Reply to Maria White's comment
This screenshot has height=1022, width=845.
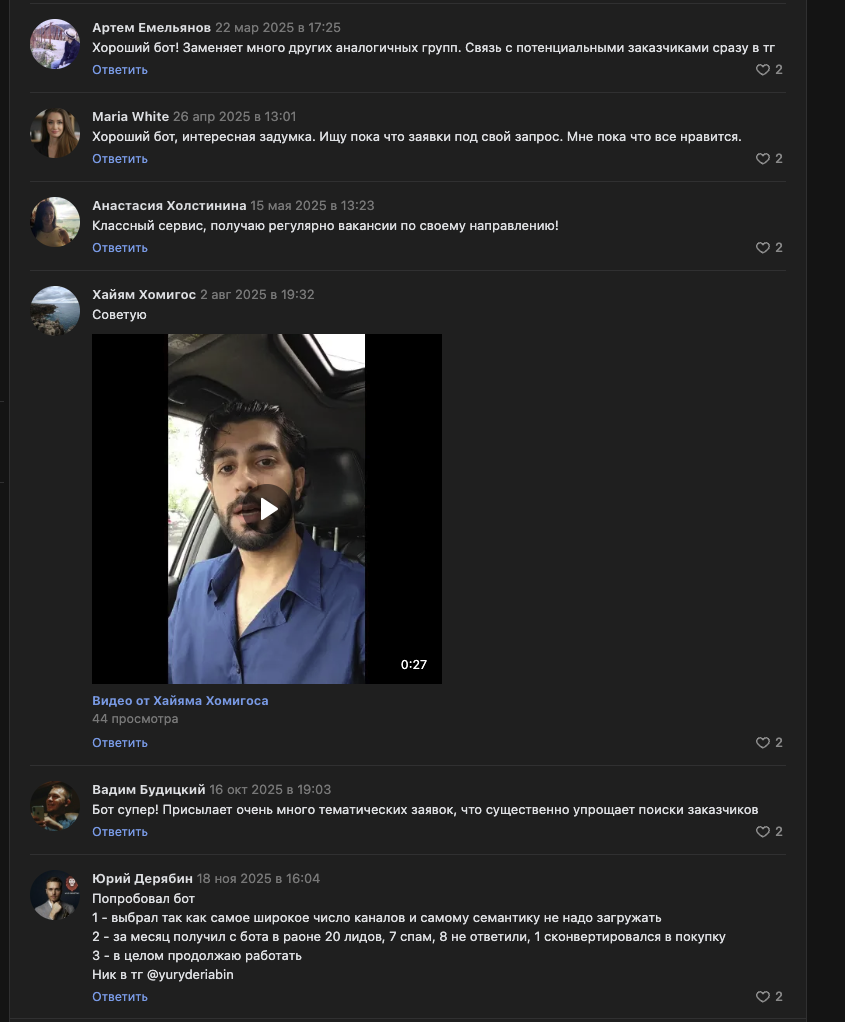(120, 159)
